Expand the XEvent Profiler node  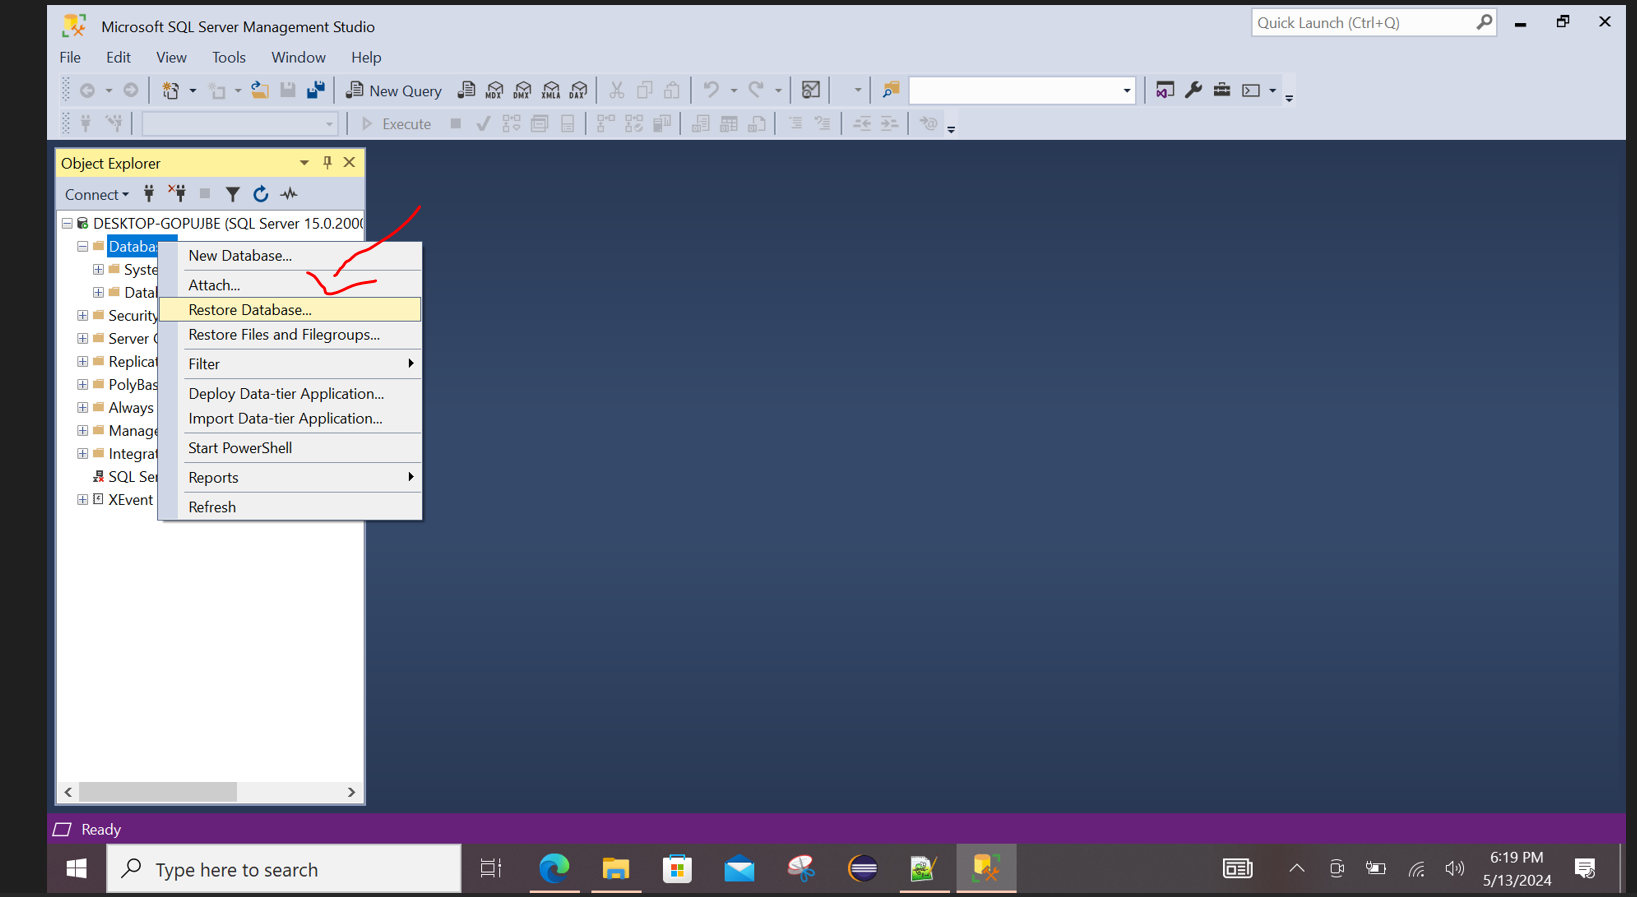pyautogui.click(x=83, y=499)
